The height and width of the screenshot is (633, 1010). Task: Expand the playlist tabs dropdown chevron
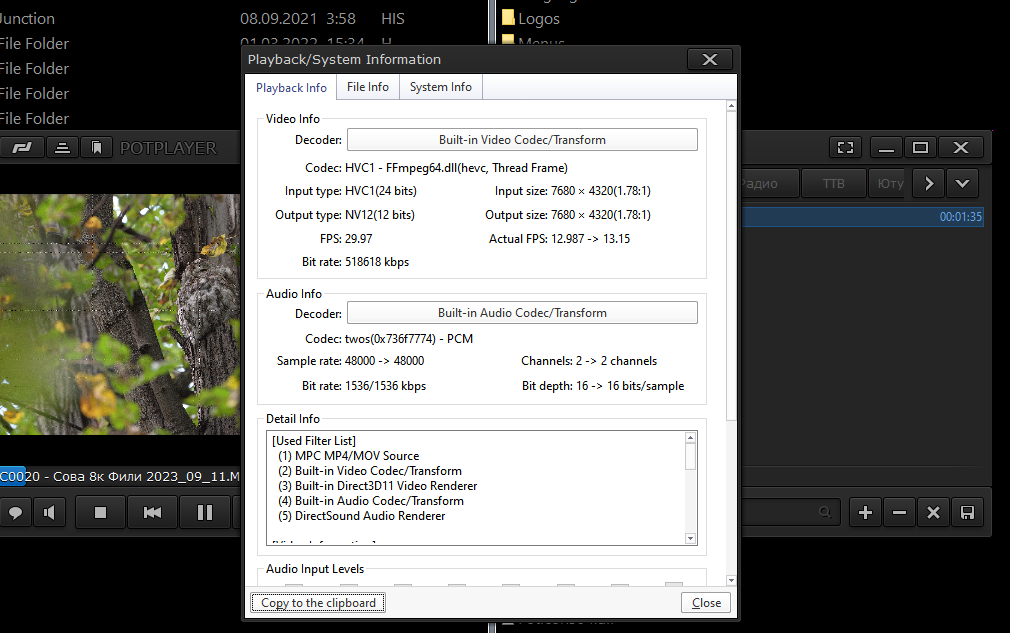pos(962,184)
